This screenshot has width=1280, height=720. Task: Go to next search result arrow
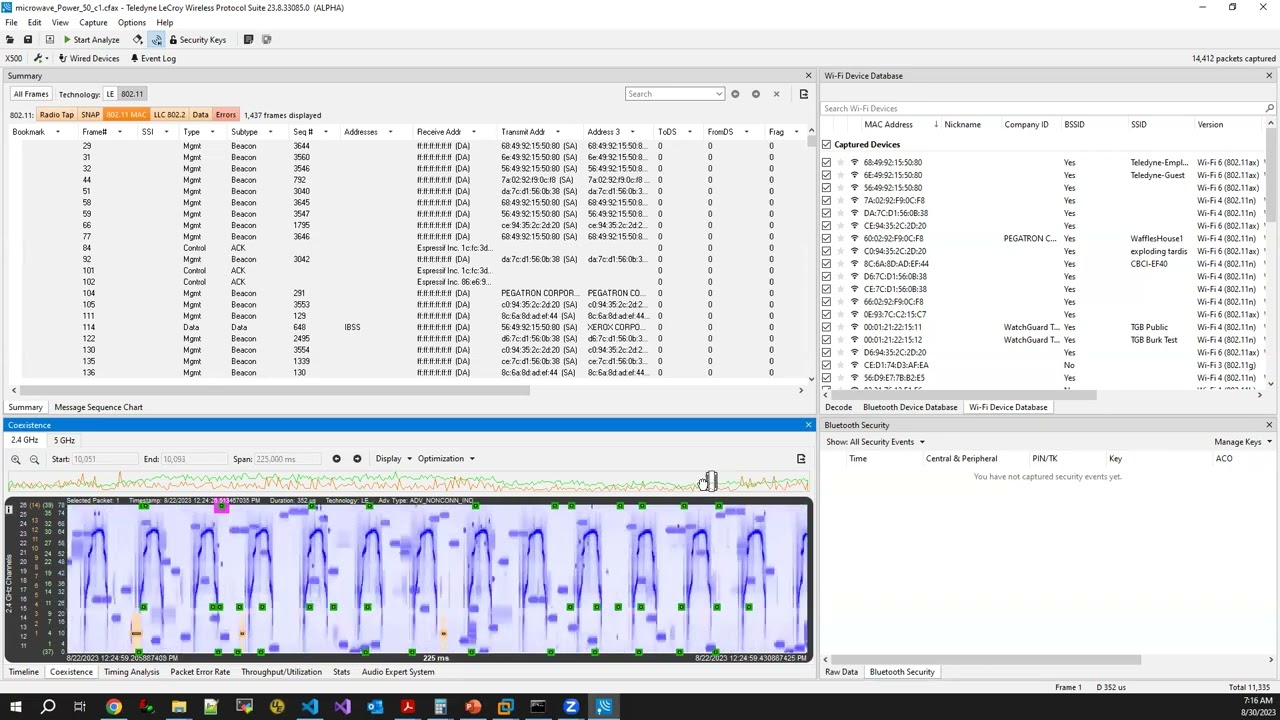(756, 94)
